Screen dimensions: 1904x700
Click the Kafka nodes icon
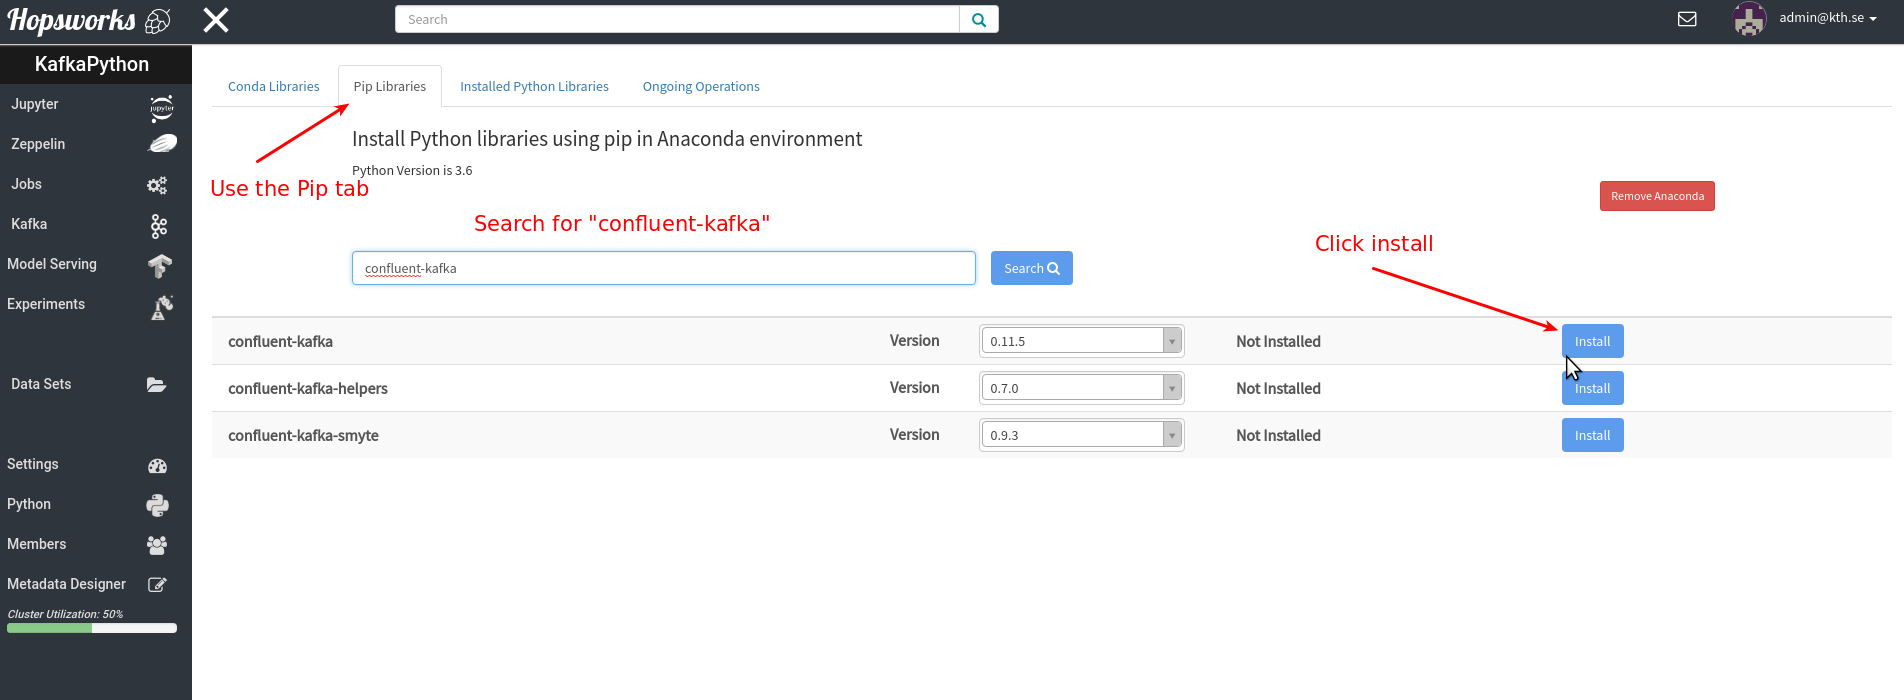159,226
